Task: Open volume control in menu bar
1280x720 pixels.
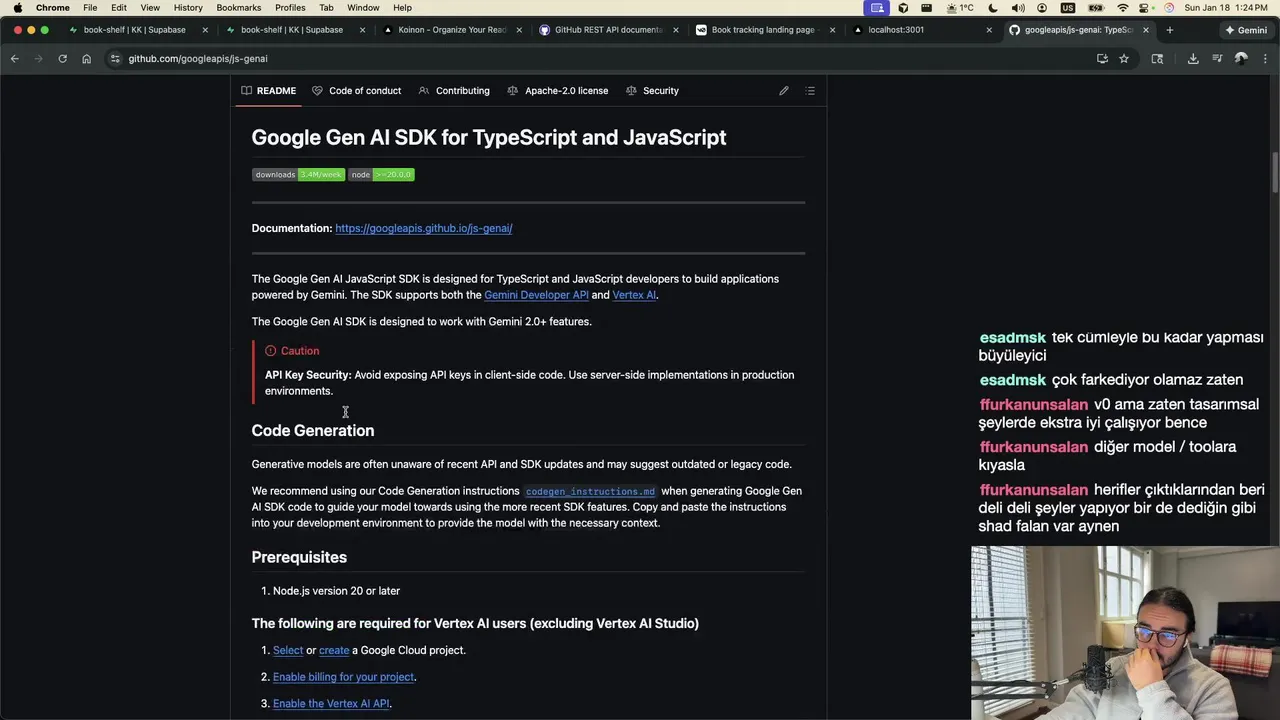Action: coord(1018,7)
